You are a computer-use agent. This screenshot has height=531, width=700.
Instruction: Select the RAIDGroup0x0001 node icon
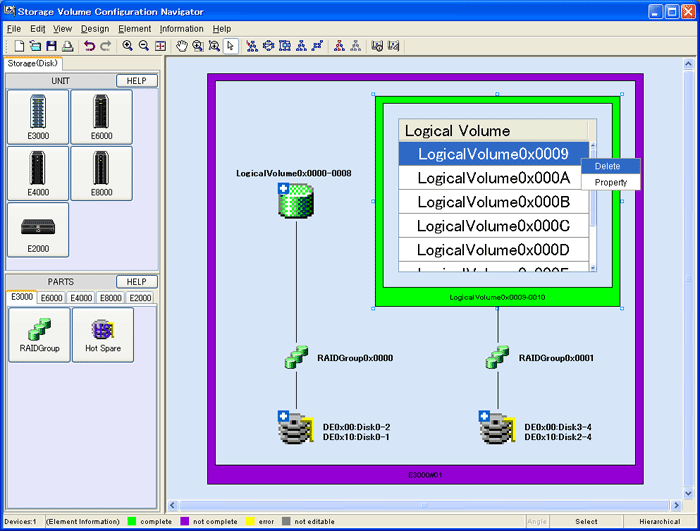pos(497,357)
